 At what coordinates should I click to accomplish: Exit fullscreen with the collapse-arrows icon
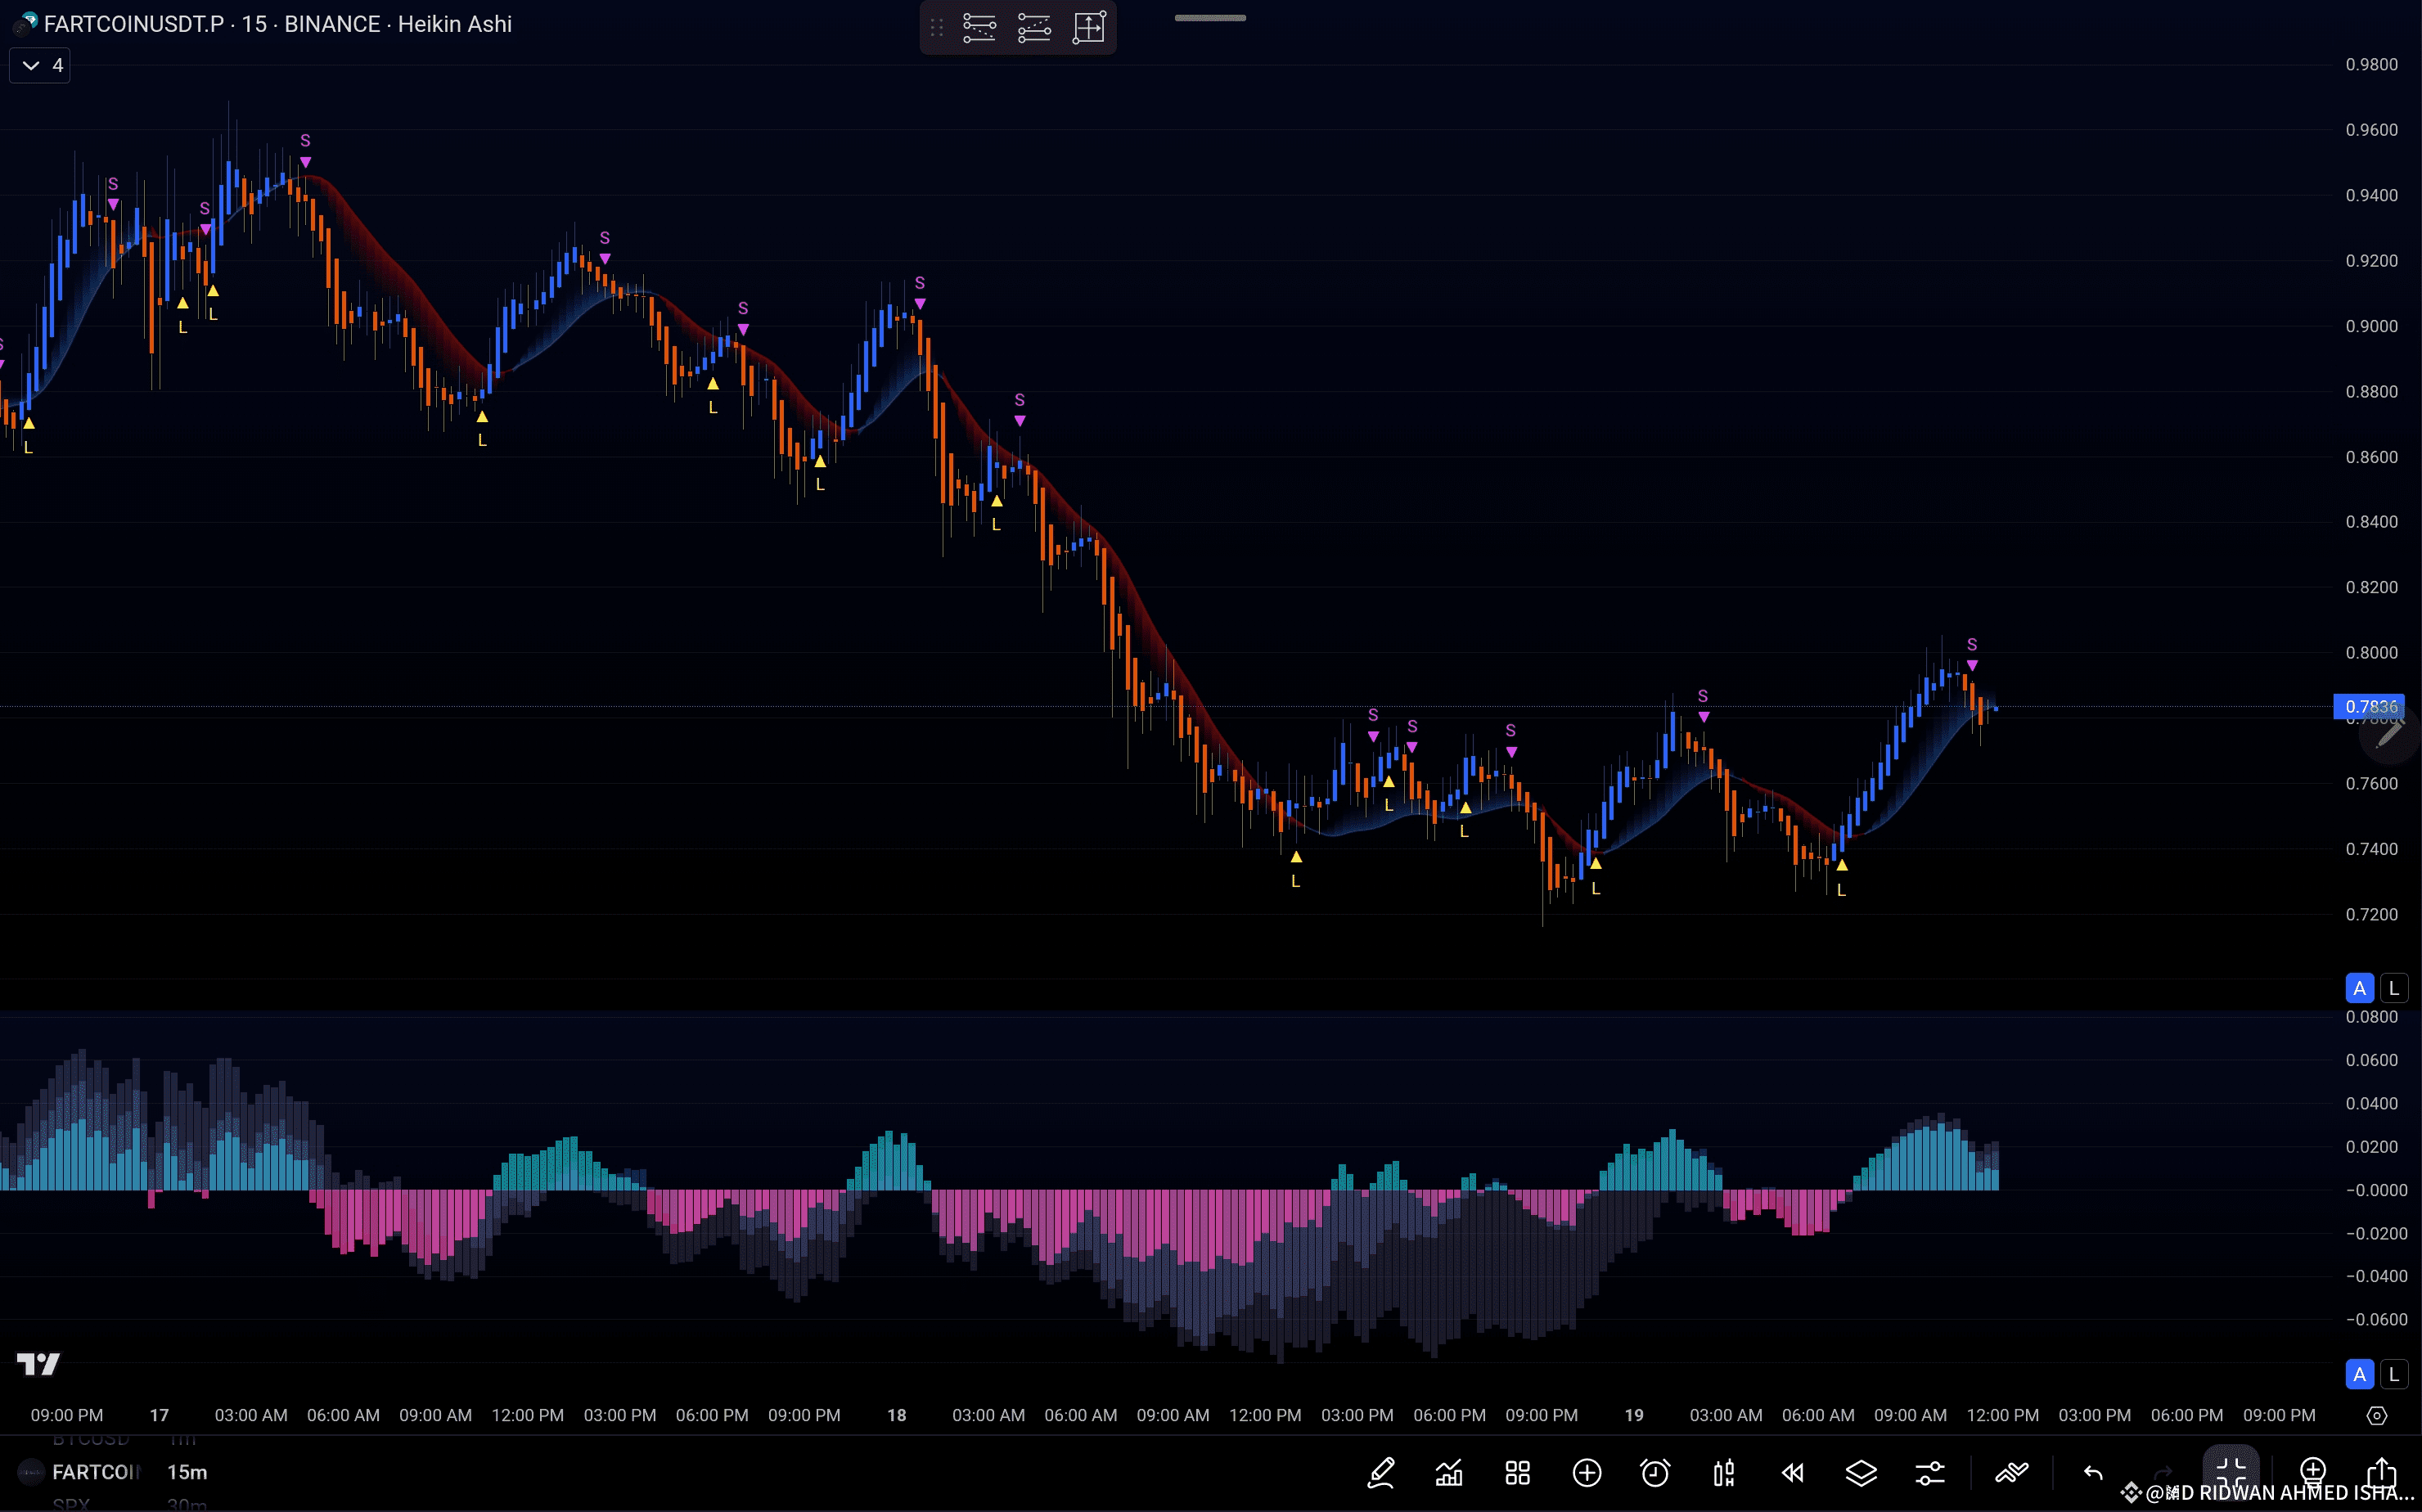[x=2231, y=1473]
